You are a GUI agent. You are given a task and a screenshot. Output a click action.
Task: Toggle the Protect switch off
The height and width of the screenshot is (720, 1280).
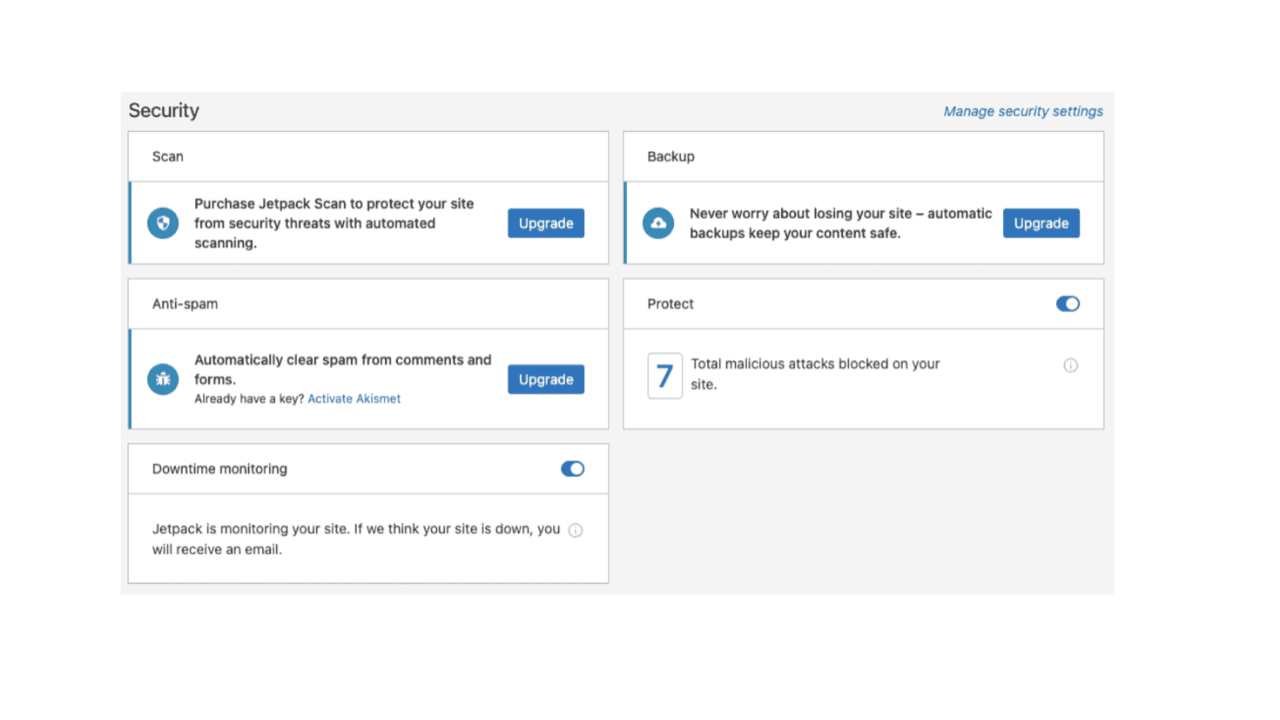1068,304
